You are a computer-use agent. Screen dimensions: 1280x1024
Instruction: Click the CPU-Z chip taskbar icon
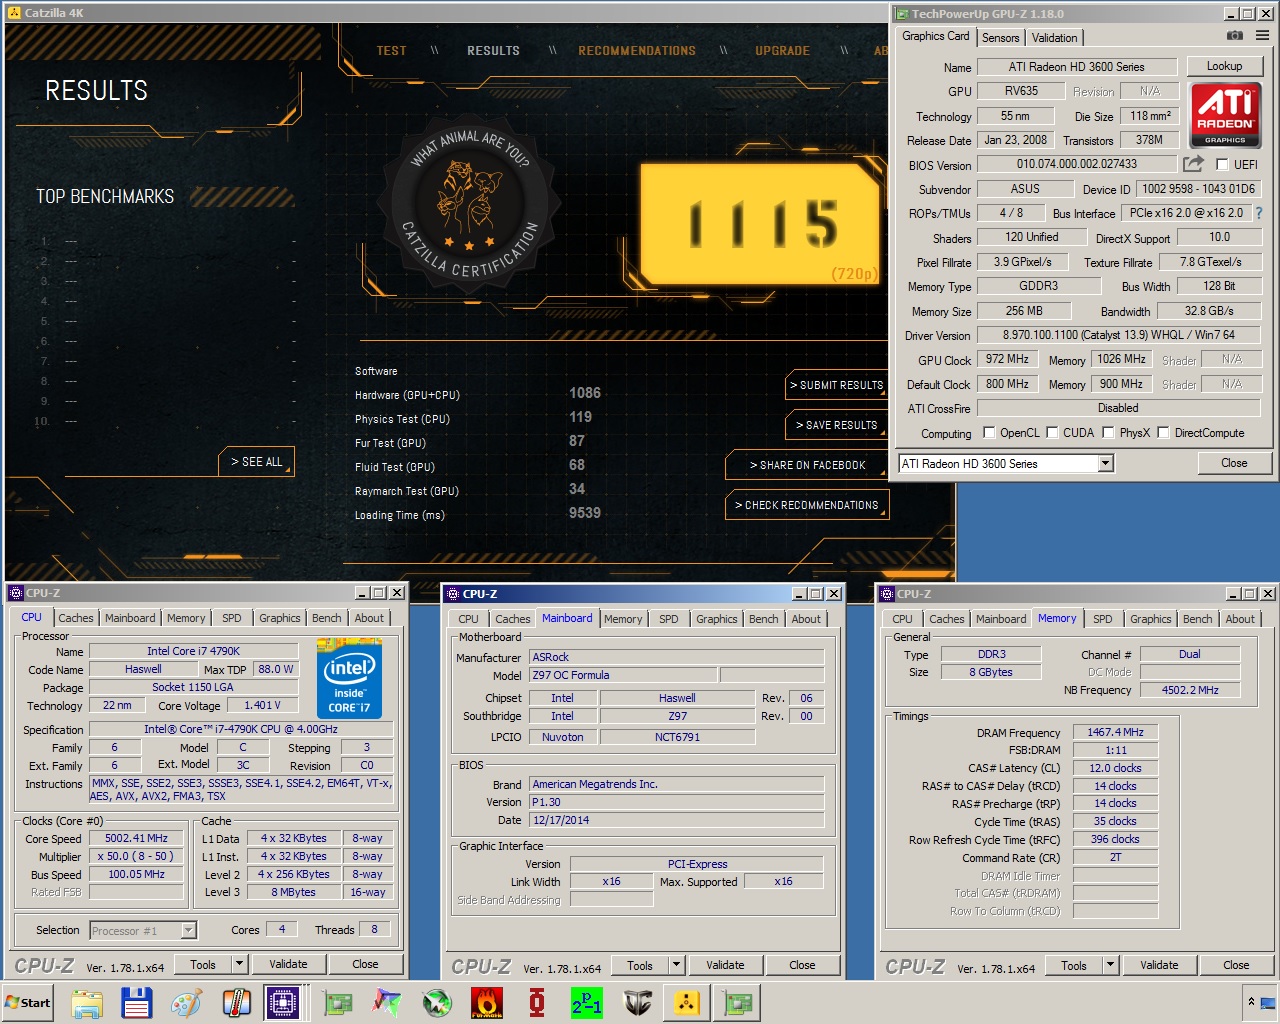pyautogui.click(x=284, y=1003)
